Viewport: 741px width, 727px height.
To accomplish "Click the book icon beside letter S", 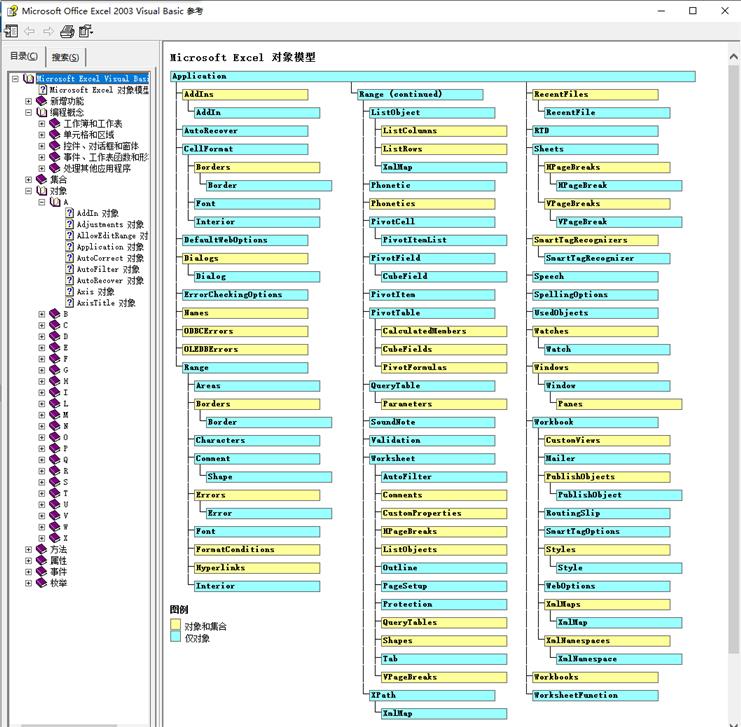I will click(x=55, y=482).
